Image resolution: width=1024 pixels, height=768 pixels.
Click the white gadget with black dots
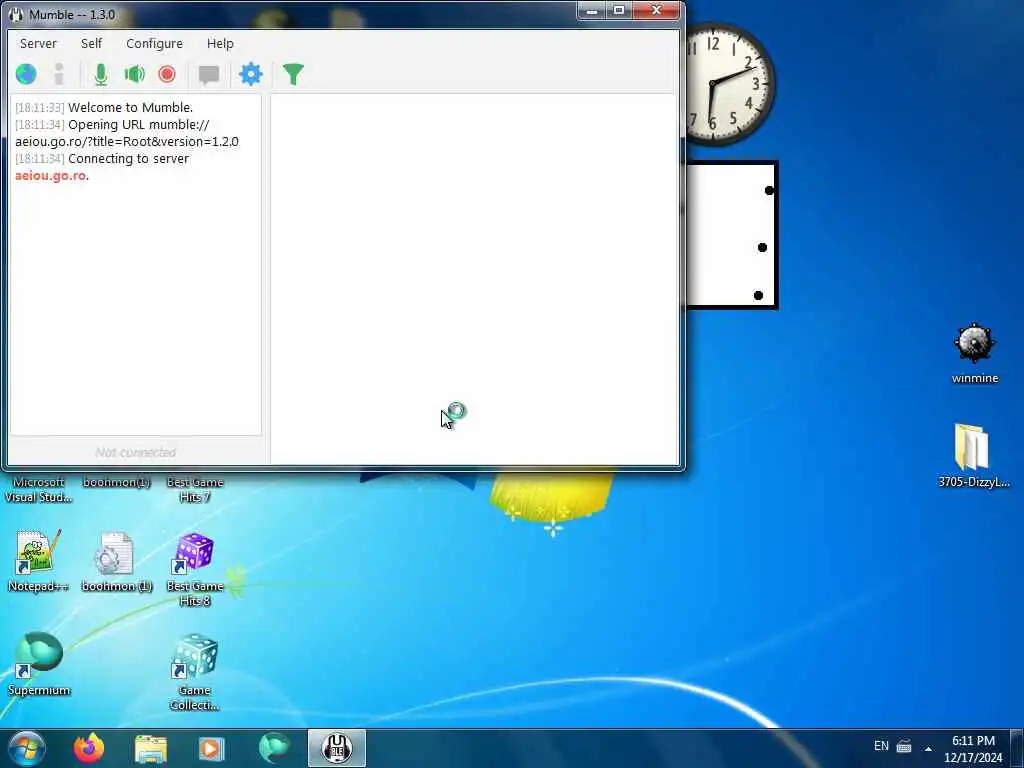coord(731,235)
